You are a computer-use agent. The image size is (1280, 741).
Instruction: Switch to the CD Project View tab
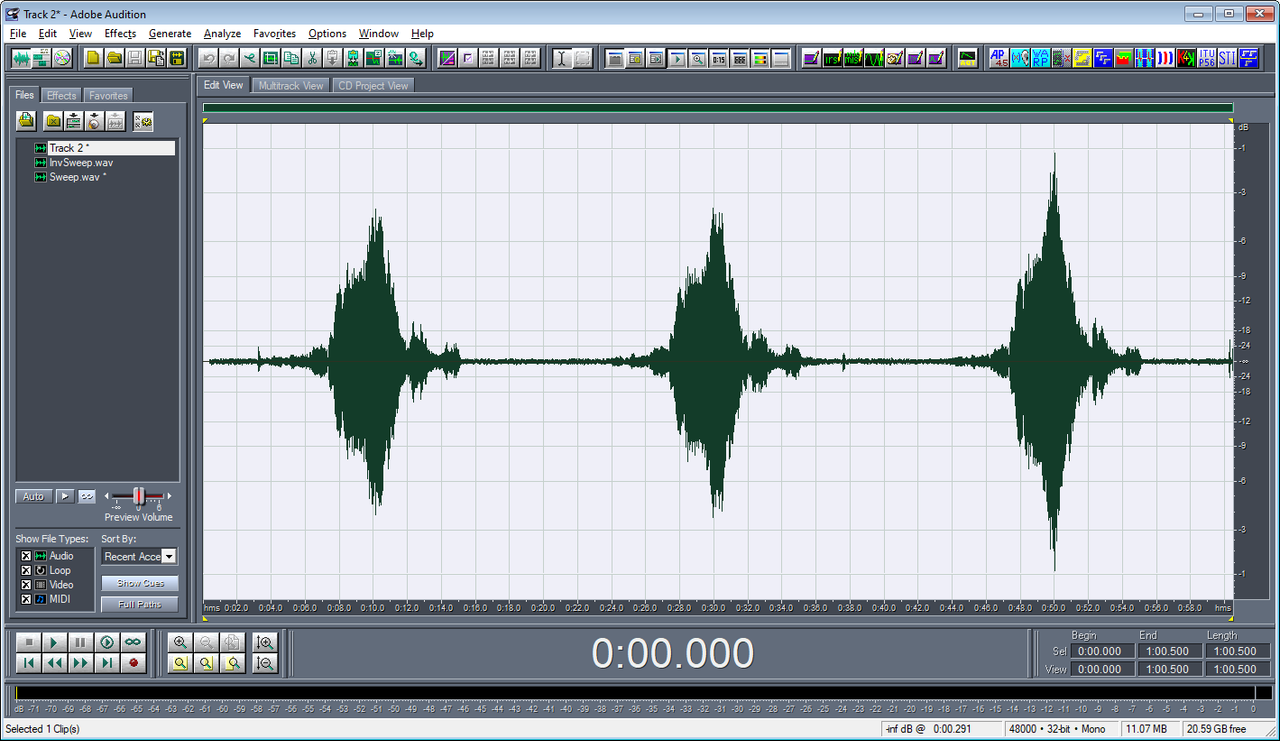pyautogui.click(x=372, y=86)
